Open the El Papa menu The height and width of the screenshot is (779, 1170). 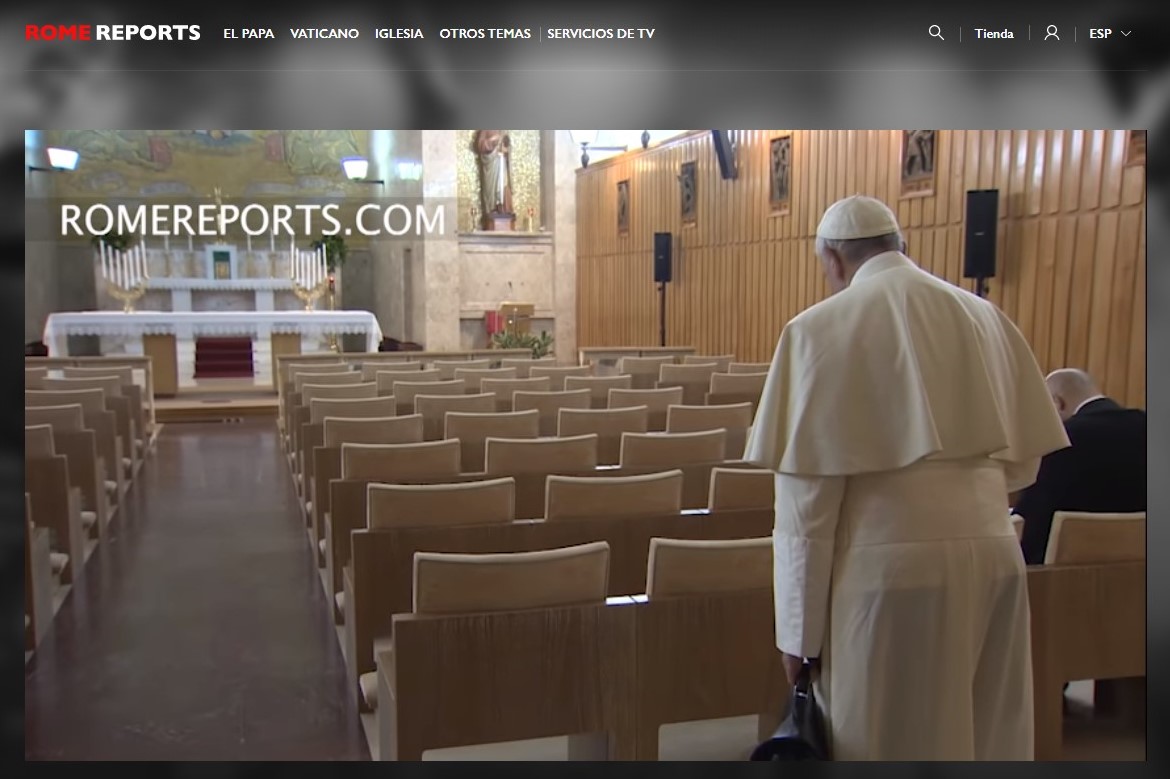pos(248,34)
